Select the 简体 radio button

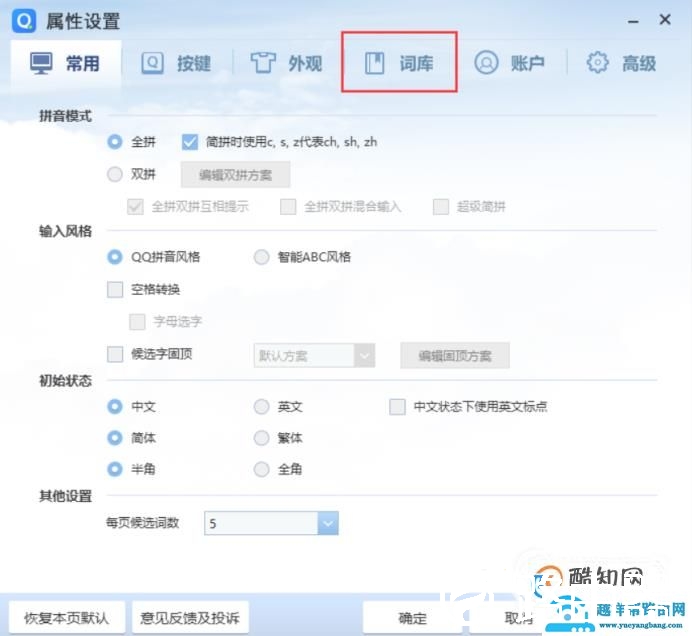(x=115, y=438)
